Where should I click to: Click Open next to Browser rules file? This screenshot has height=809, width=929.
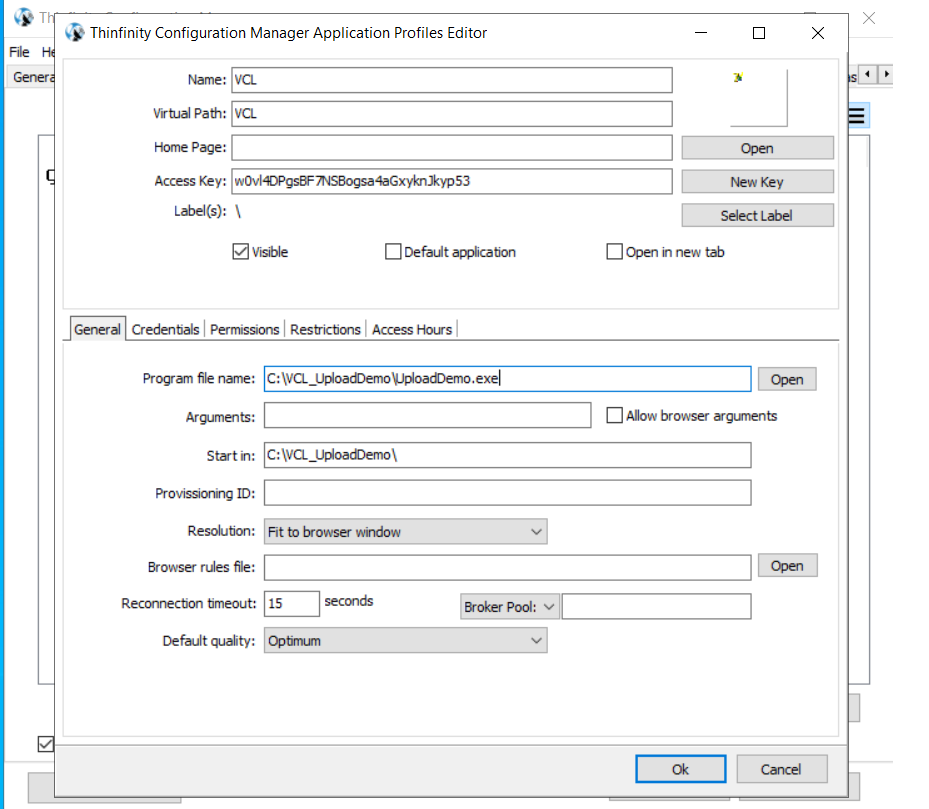coord(787,566)
